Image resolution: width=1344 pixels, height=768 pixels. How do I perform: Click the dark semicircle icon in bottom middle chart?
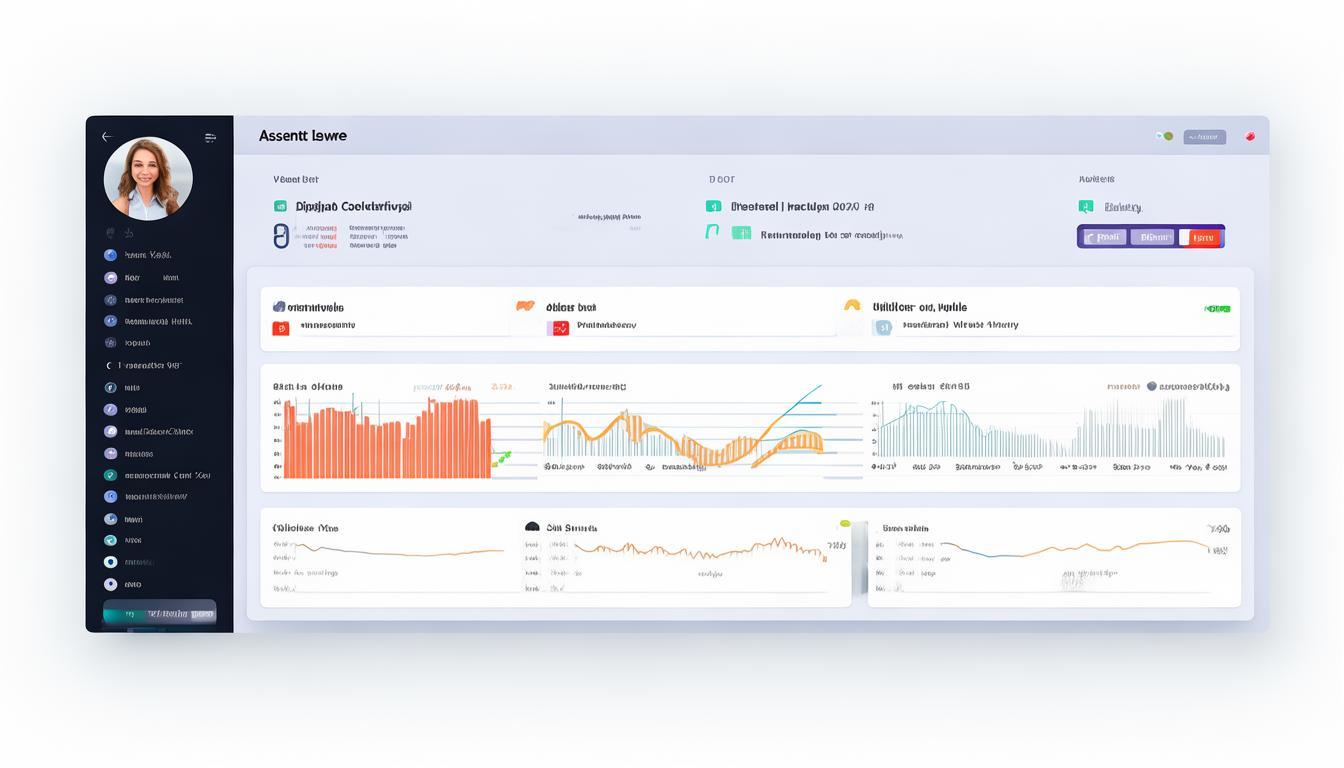coord(532,527)
